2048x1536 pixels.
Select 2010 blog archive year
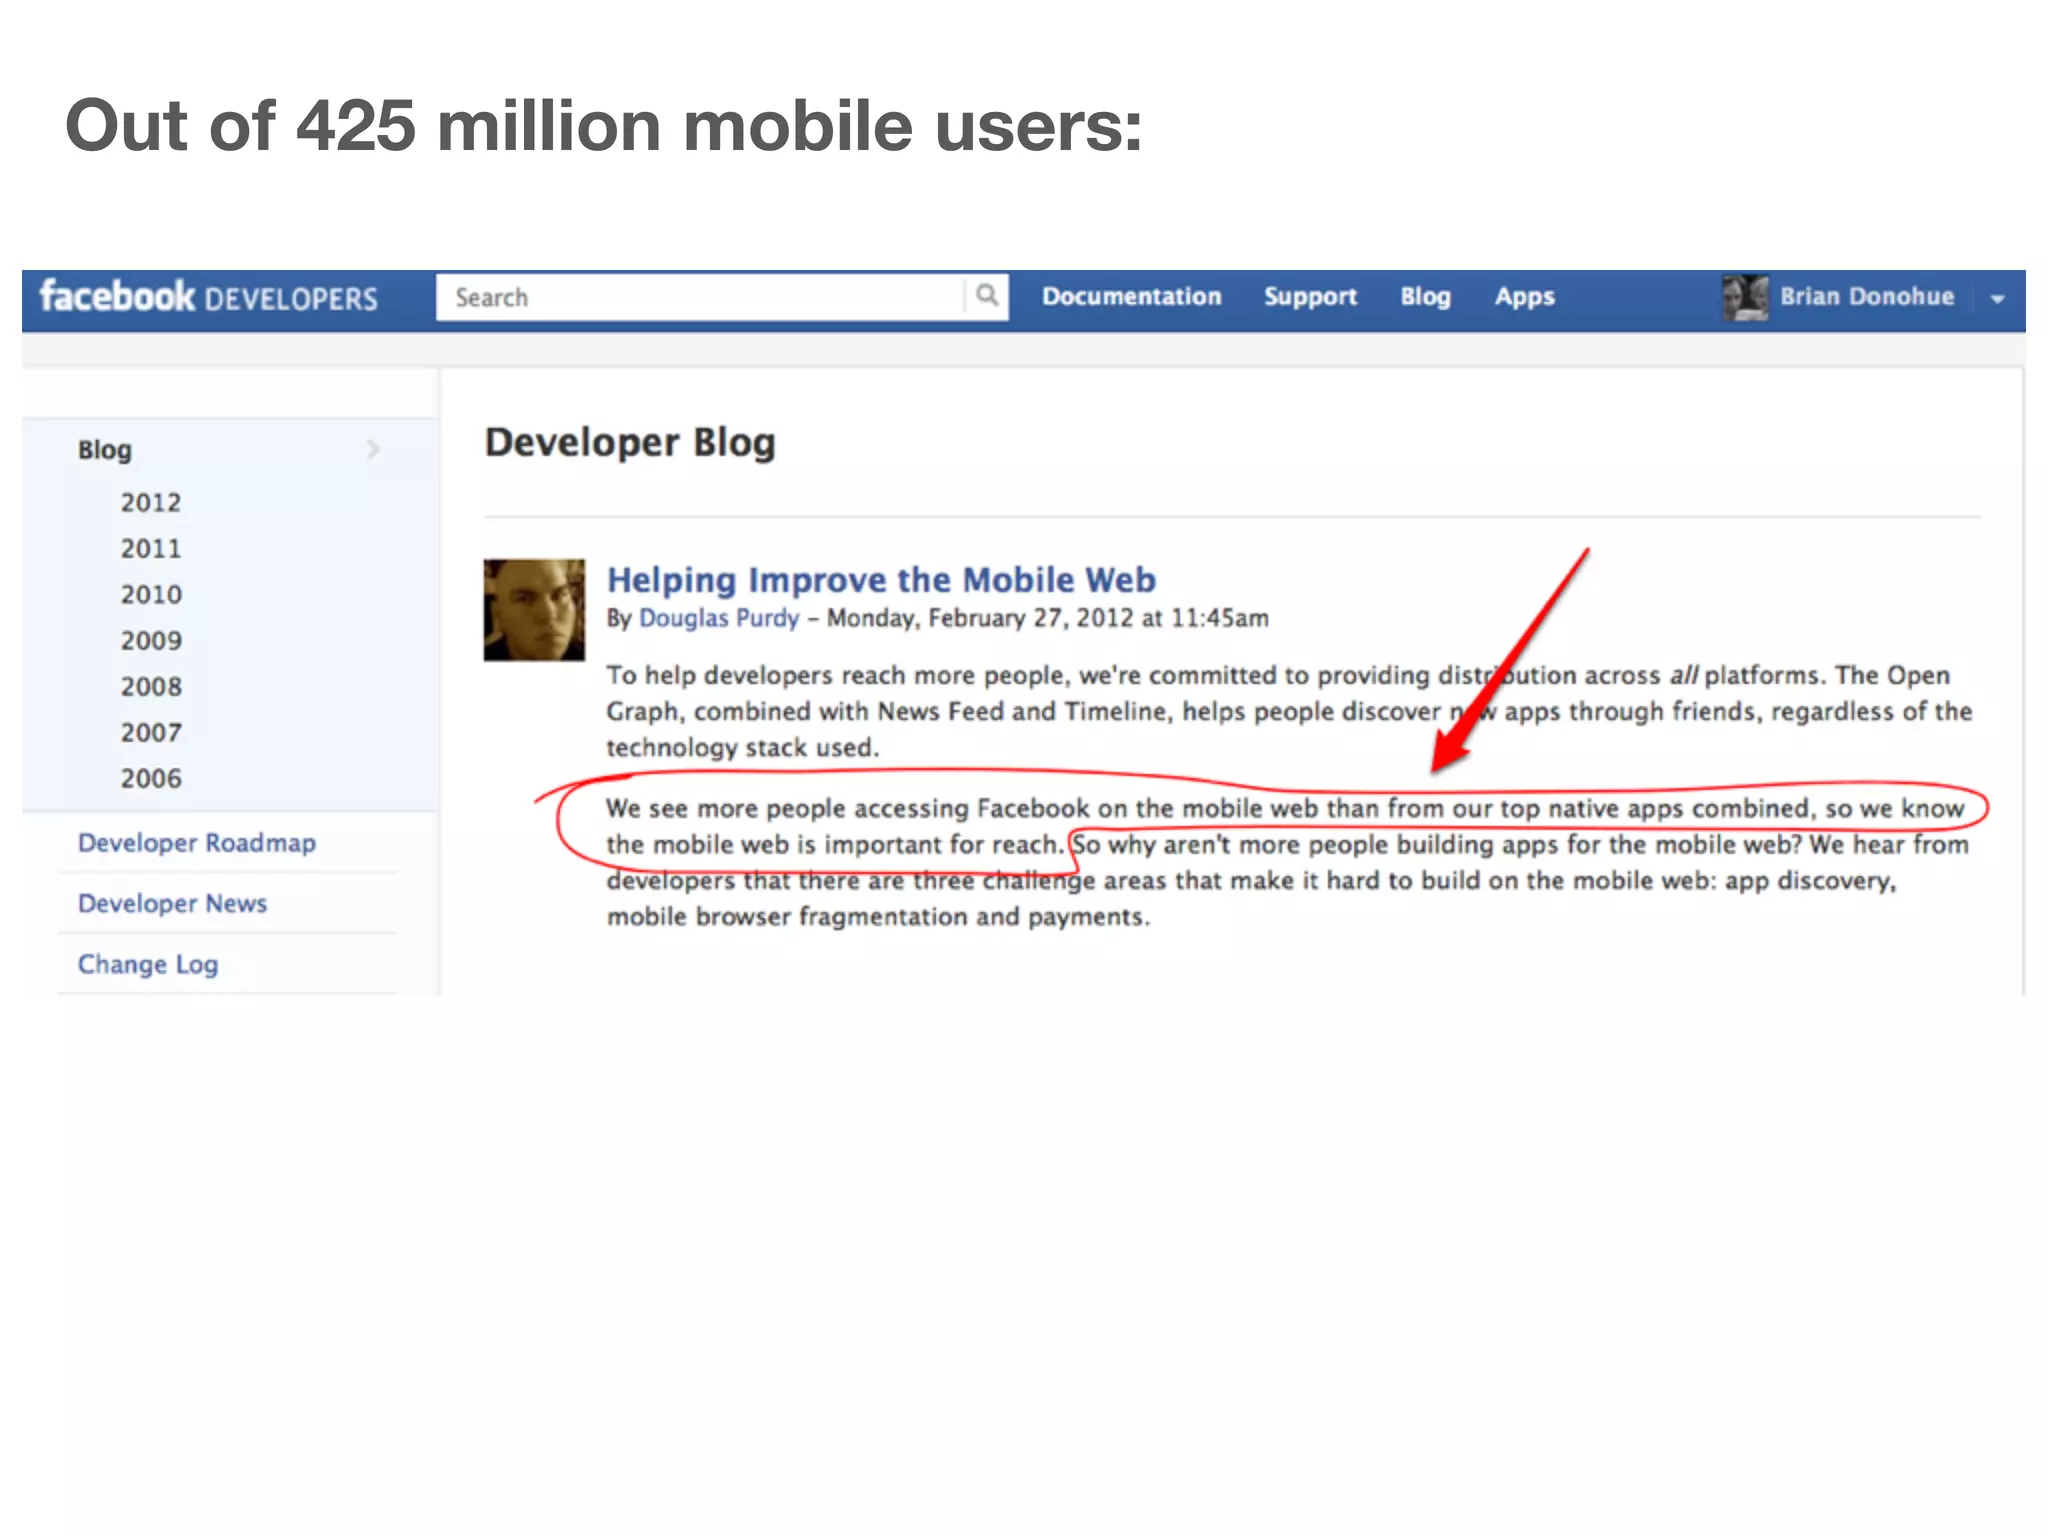click(x=151, y=594)
